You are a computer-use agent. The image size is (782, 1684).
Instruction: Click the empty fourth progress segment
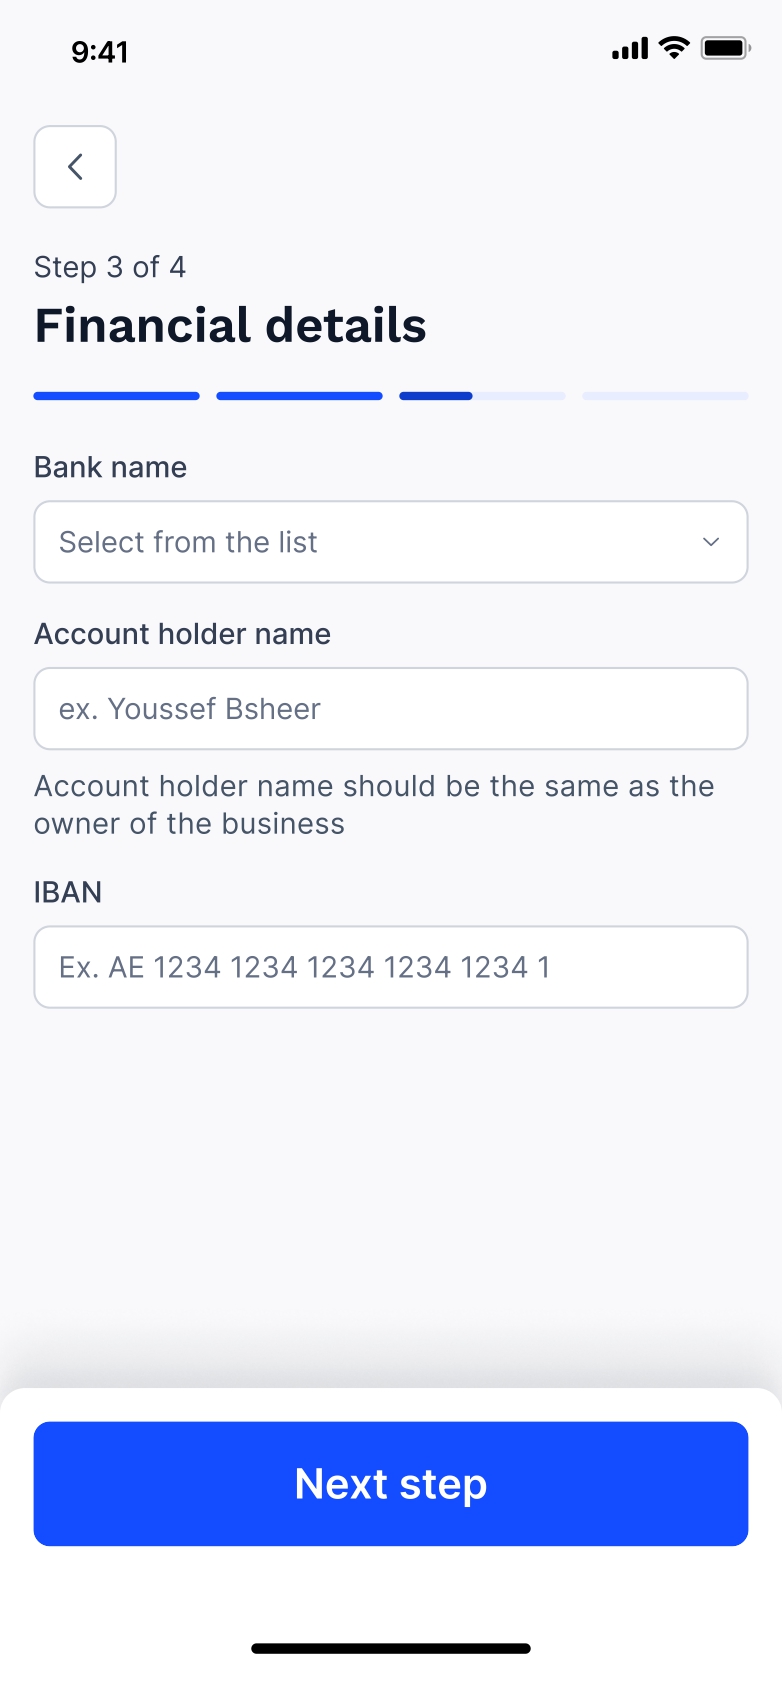pyautogui.click(x=665, y=396)
